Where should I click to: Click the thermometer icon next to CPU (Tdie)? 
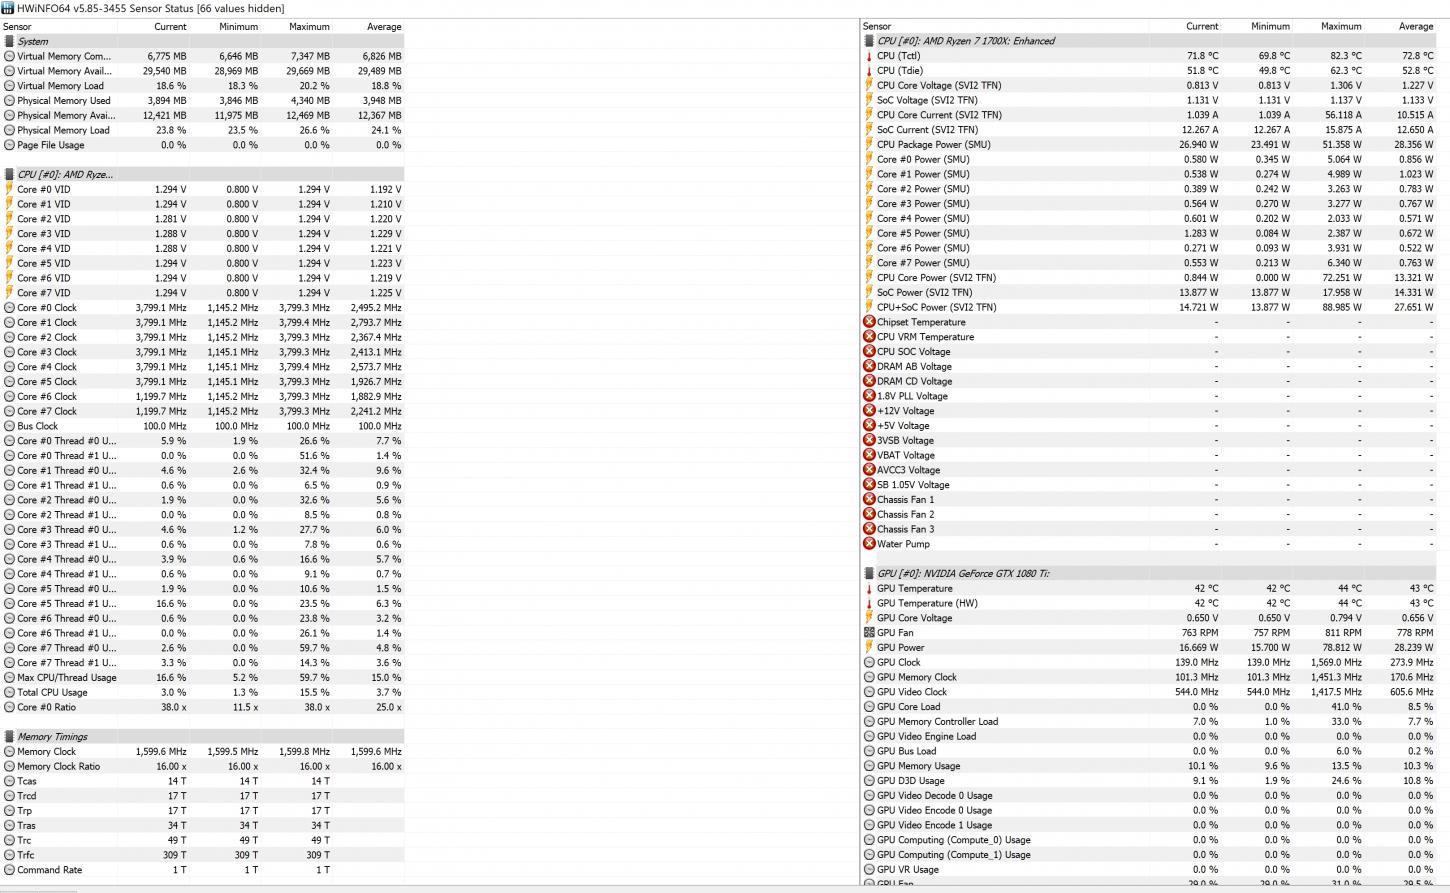869,71
